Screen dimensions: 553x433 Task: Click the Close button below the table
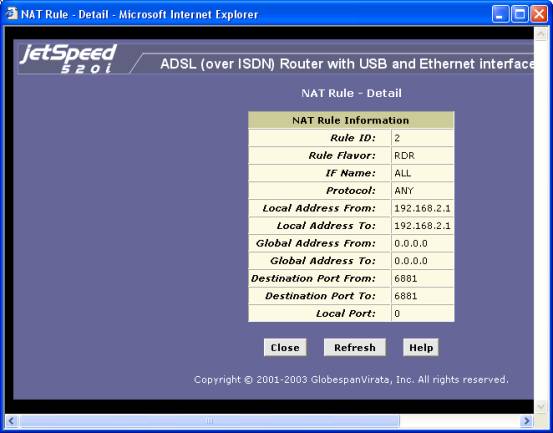tap(285, 348)
